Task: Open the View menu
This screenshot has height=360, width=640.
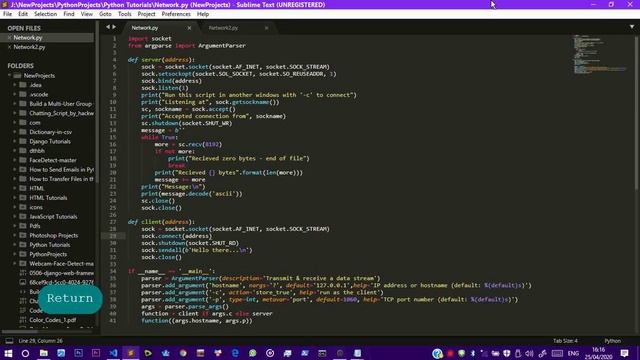Action: pos(87,14)
